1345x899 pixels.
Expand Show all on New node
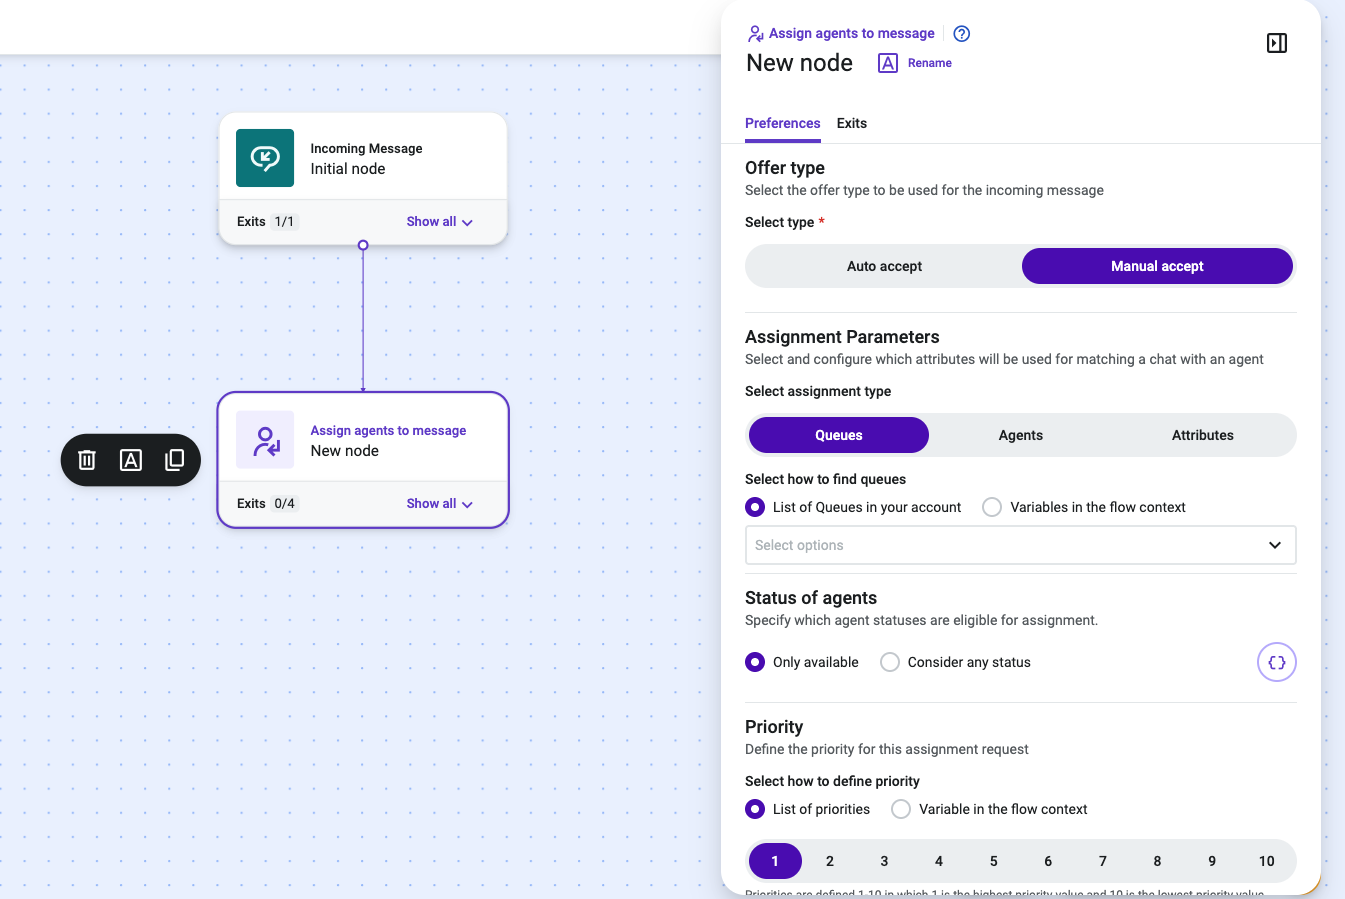[x=440, y=504]
